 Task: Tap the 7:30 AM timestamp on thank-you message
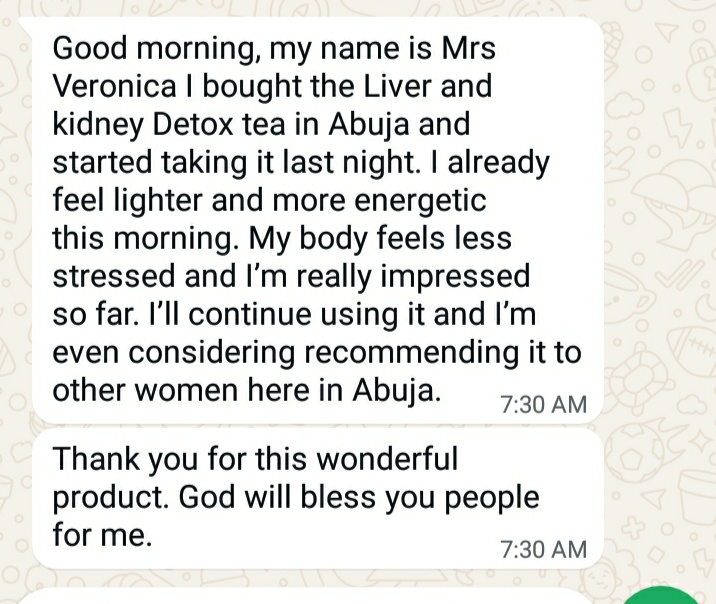(543, 549)
